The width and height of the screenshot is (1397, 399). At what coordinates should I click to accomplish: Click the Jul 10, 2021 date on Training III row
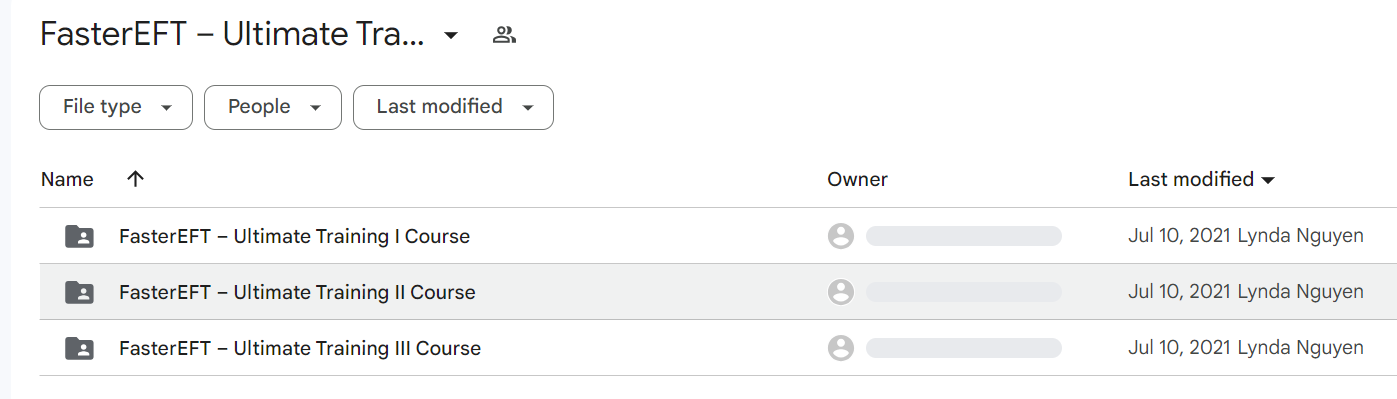click(x=1180, y=348)
